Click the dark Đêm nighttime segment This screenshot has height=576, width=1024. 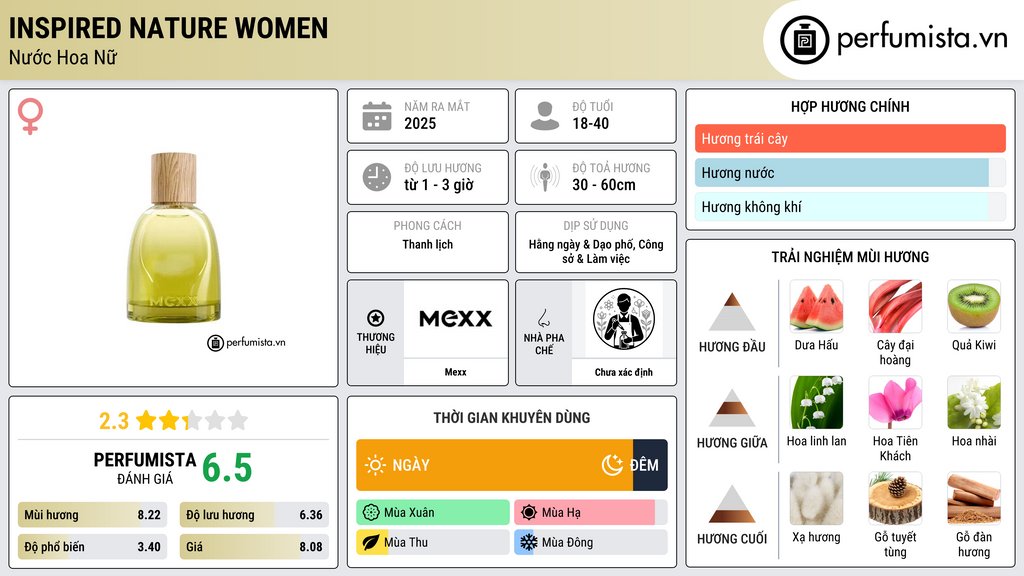click(650, 465)
